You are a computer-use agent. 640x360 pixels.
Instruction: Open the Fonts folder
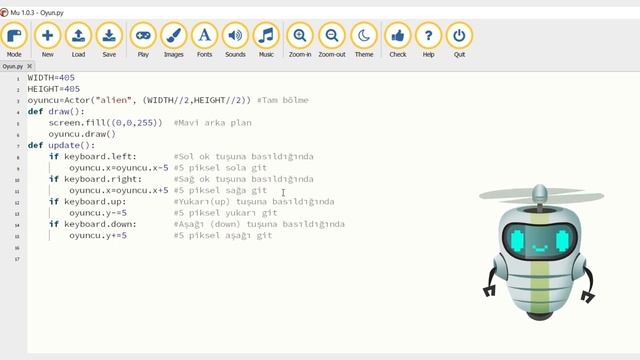click(204, 40)
